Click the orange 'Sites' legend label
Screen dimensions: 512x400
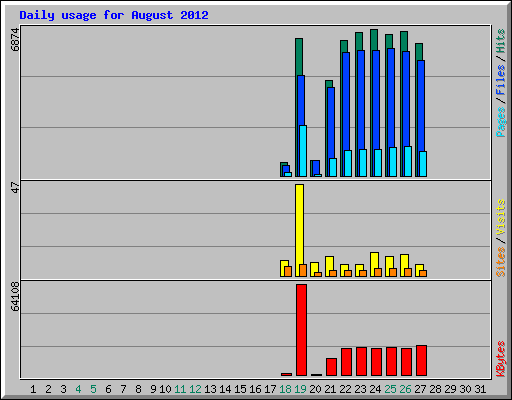click(x=501, y=262)
